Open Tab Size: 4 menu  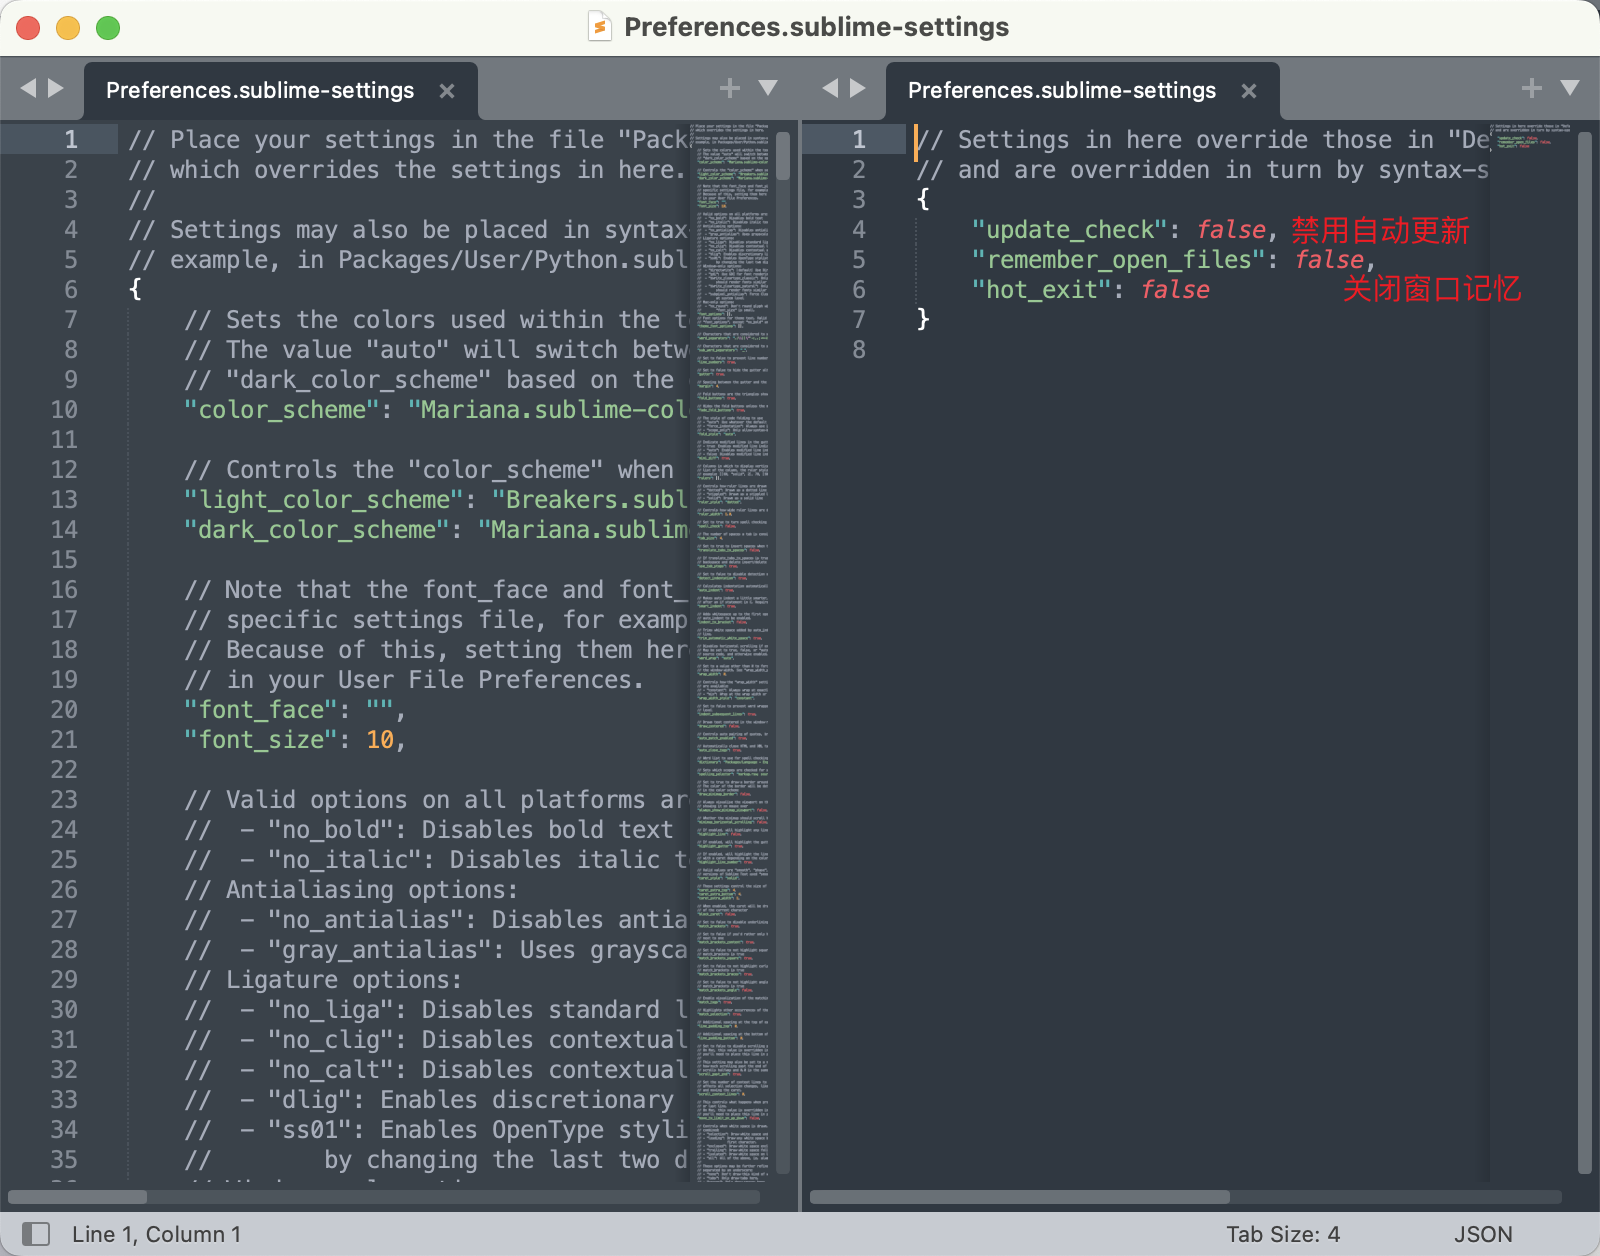click(1283, 1234)
